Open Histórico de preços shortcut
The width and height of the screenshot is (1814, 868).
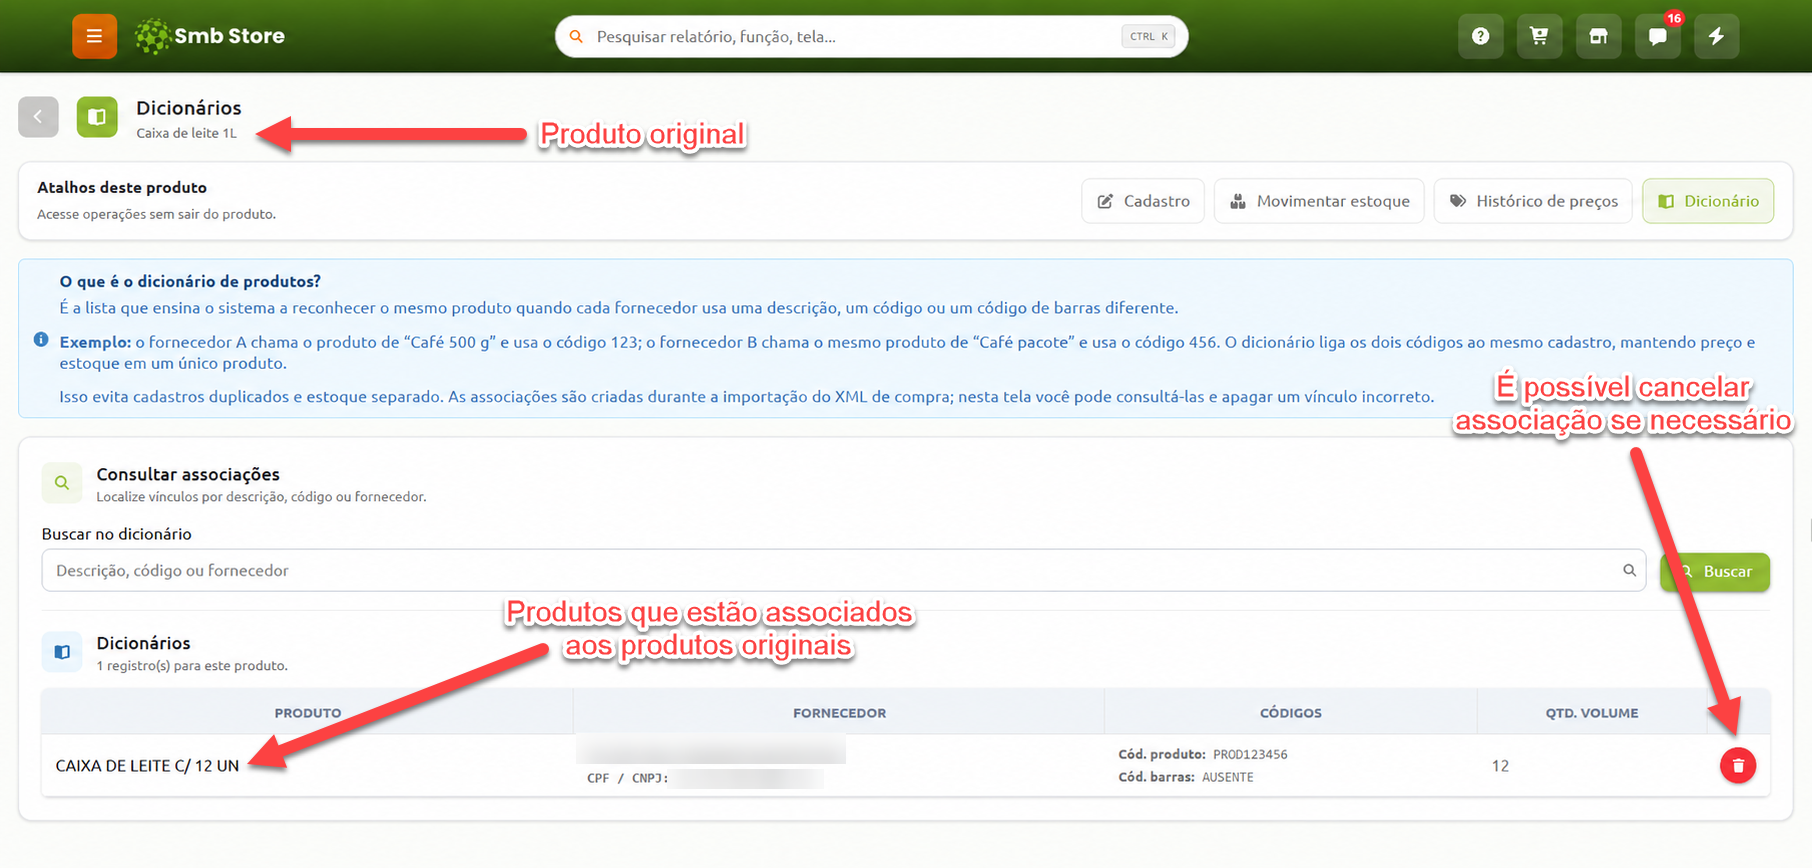click(1533, 201)
